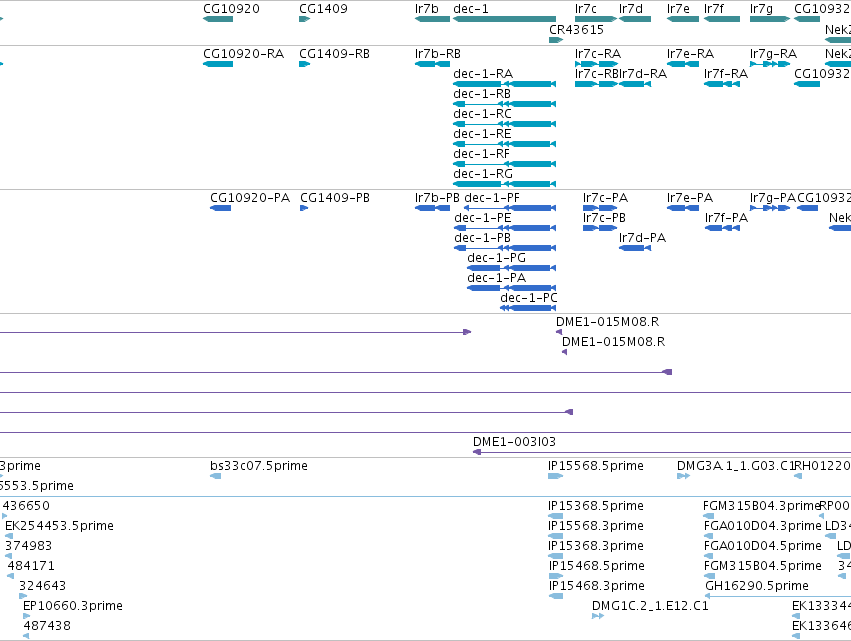Click protein Ir7d-PA
Screen dimensions: 851x641
[635, 248]
